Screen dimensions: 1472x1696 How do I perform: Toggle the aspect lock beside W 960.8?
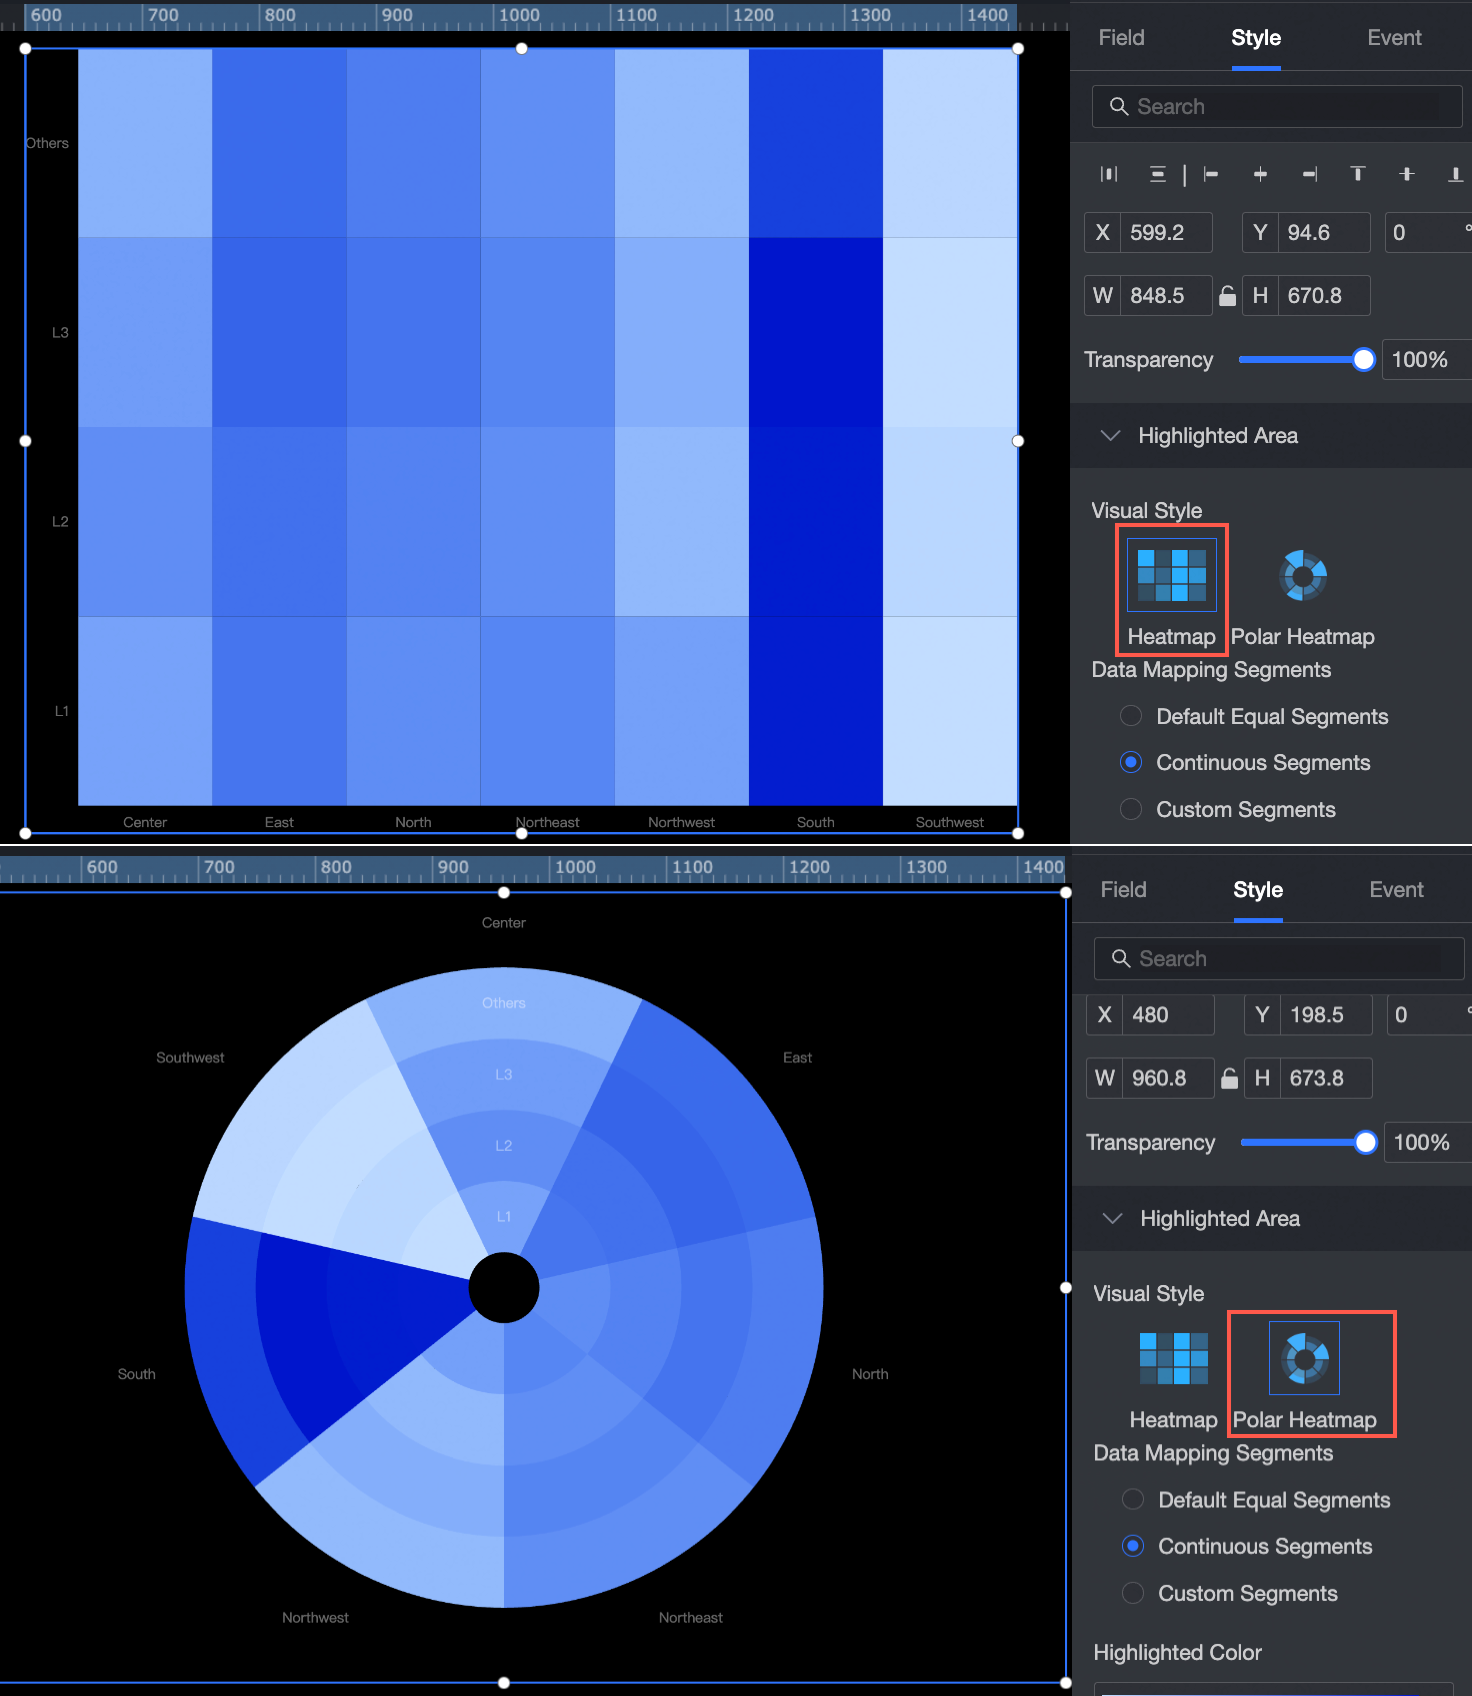tap(1229, 1078)
